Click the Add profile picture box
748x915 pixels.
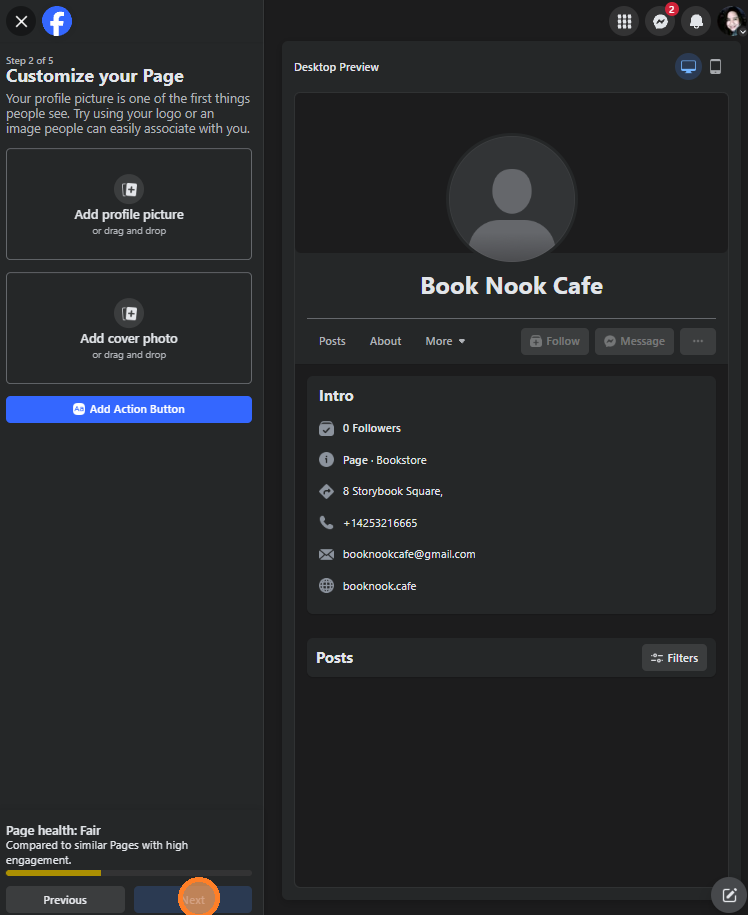coord(129,204)
